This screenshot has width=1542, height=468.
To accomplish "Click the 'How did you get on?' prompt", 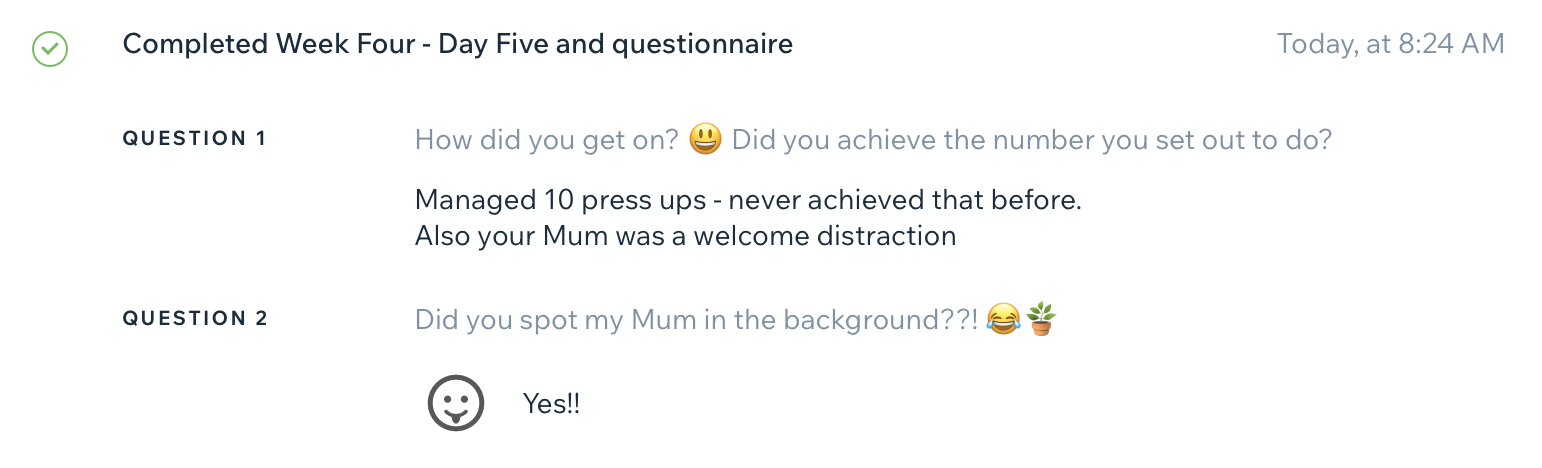I will [547, 140].
